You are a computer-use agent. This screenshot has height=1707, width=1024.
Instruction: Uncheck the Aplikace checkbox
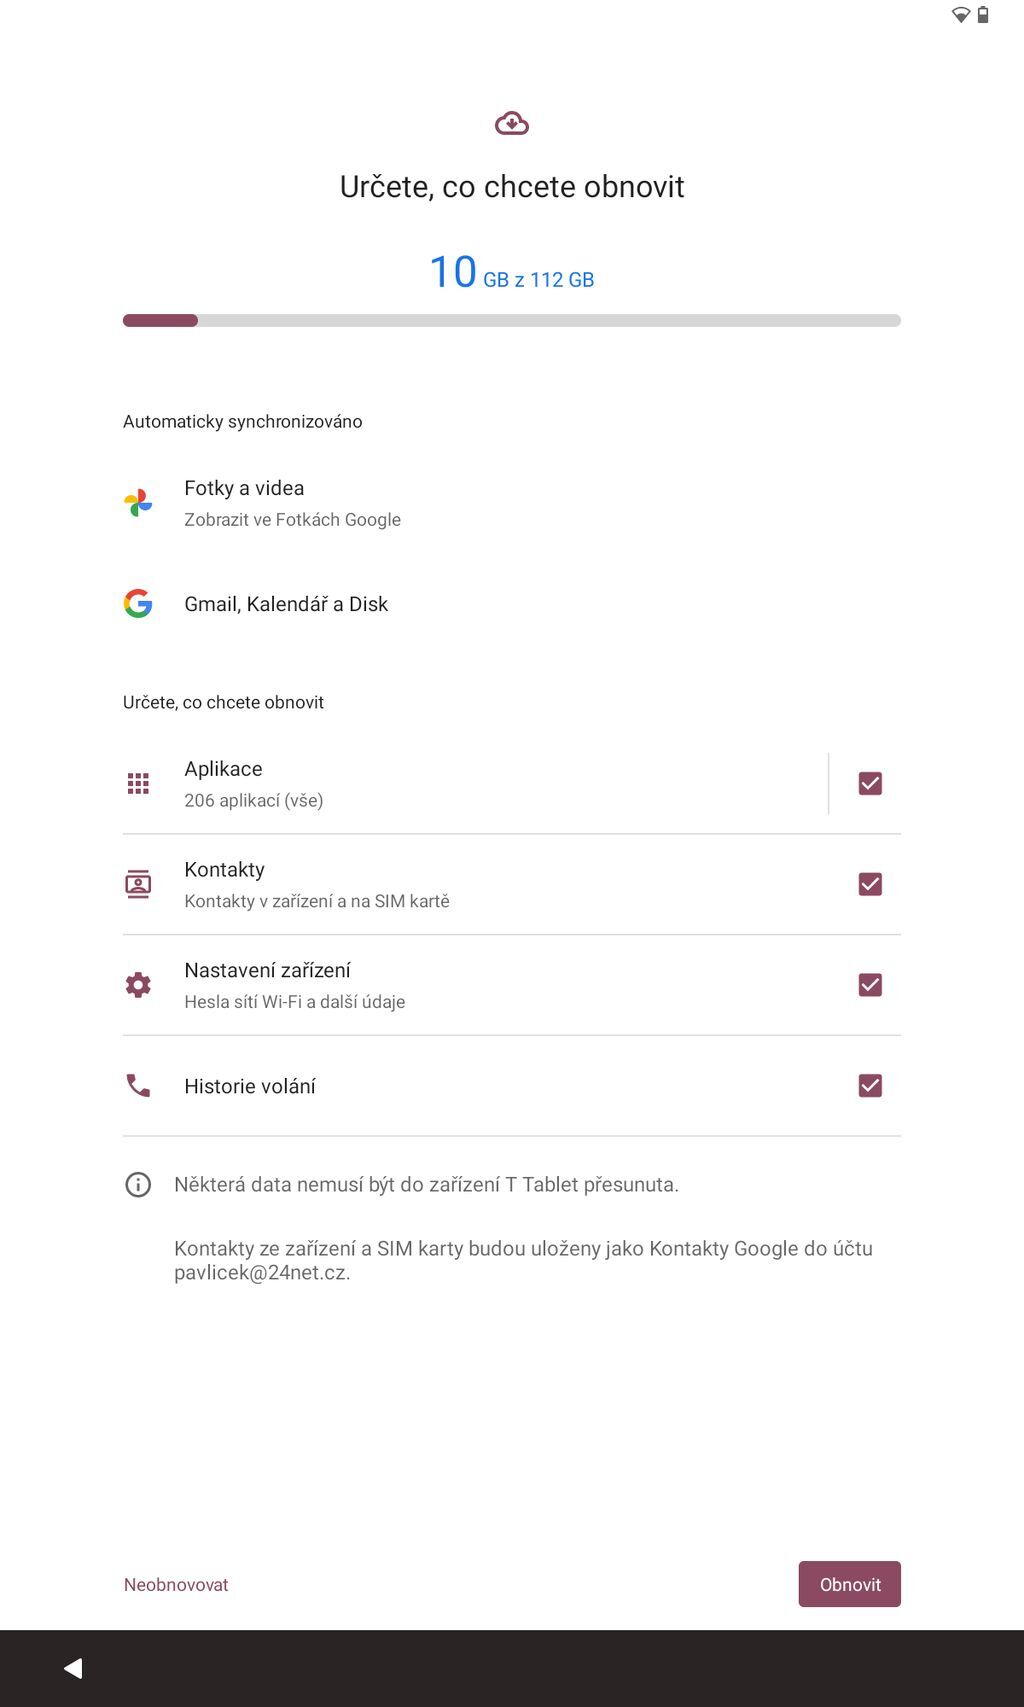(x=870, y=783)
